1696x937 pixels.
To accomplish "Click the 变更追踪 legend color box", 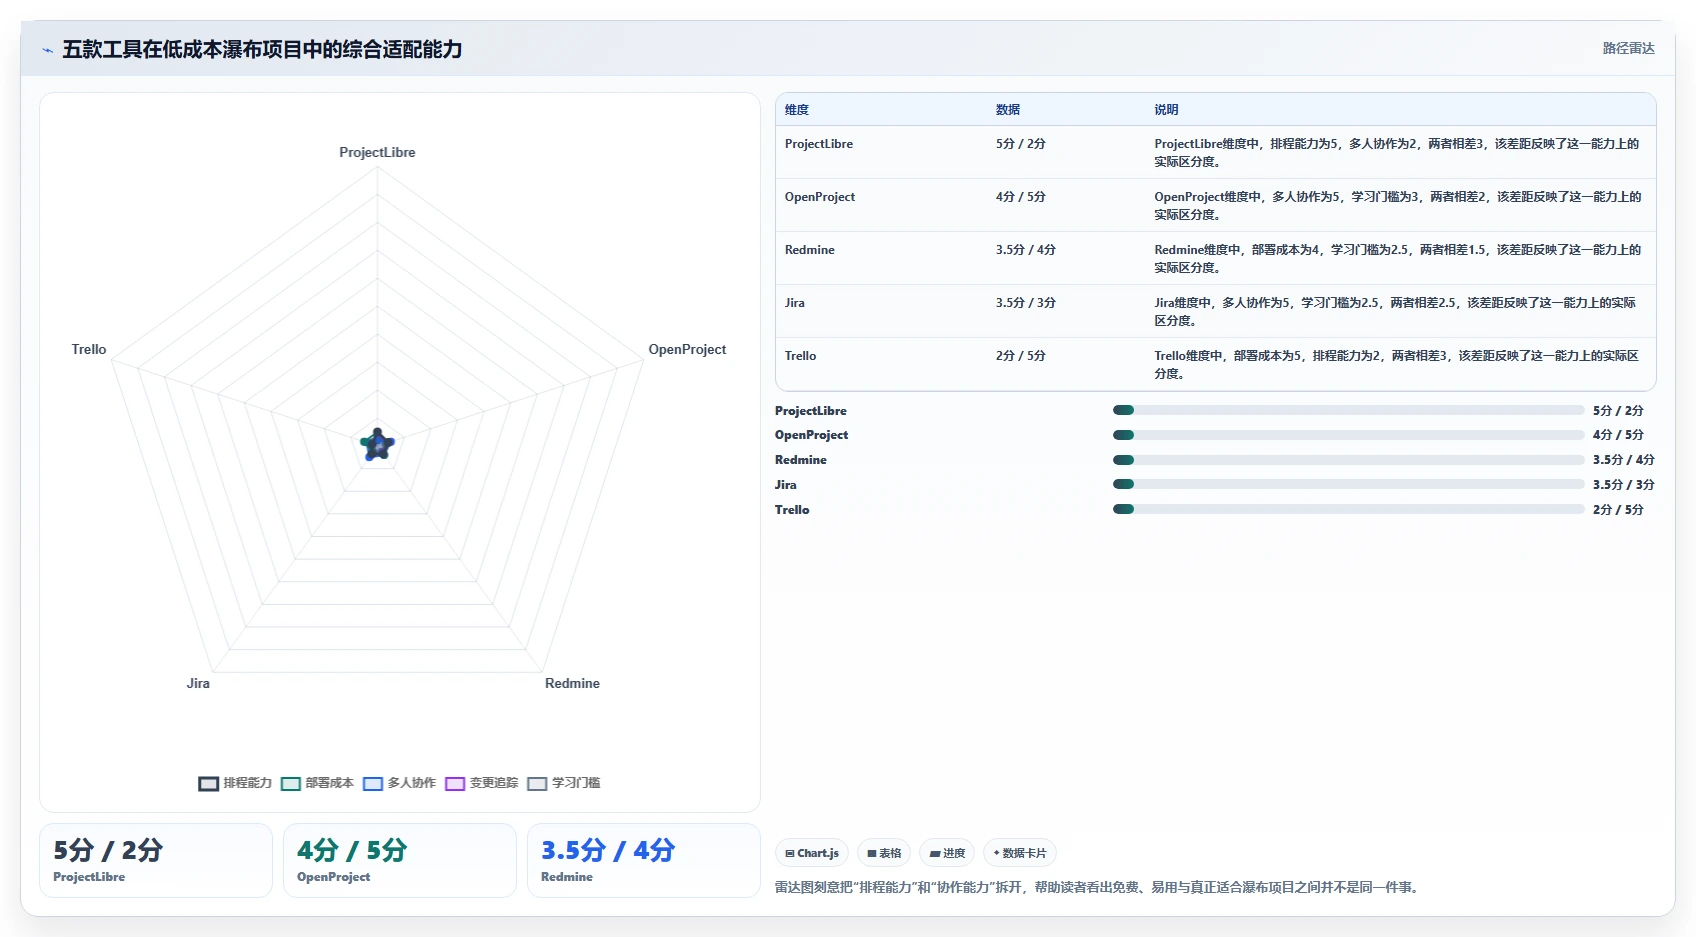I will 455,784.
